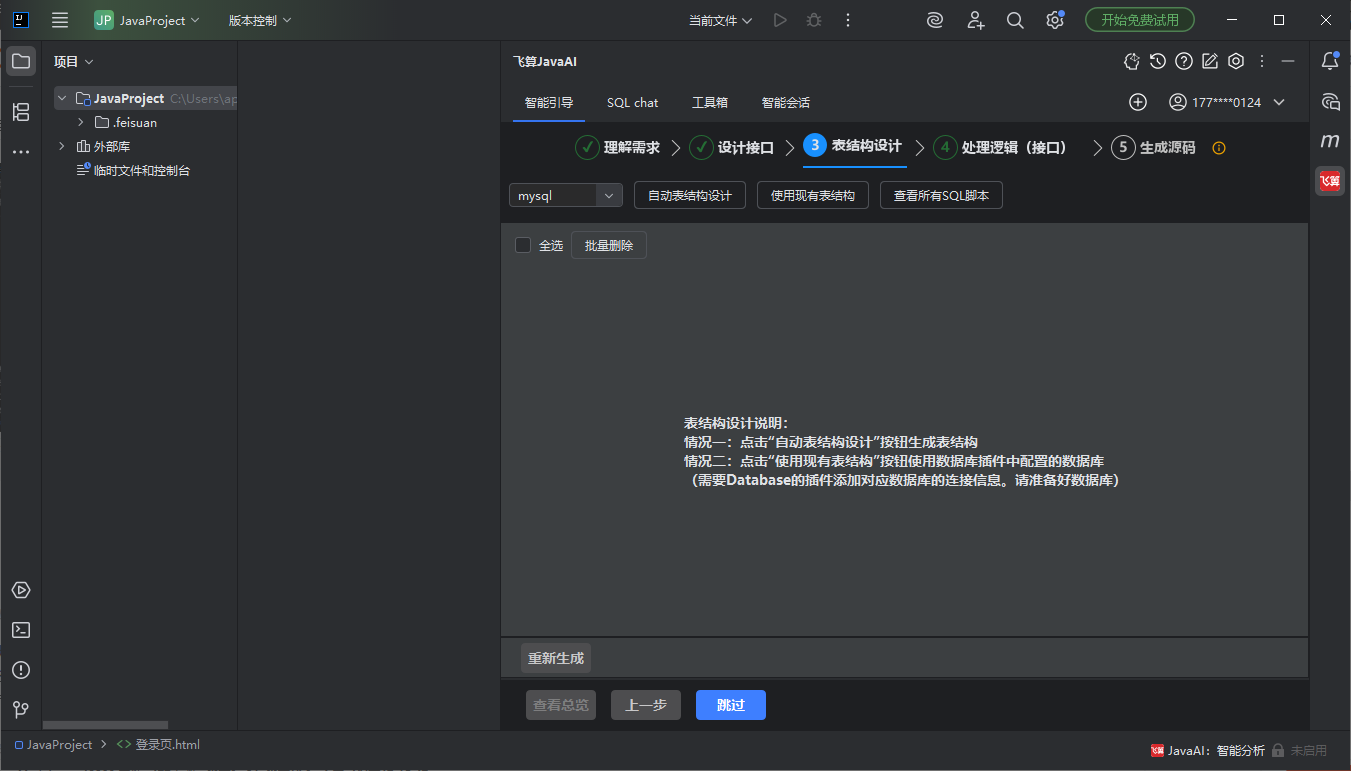Click 自动表结构设计 button
Screen dimensions: 1351x771
point(690,196)
